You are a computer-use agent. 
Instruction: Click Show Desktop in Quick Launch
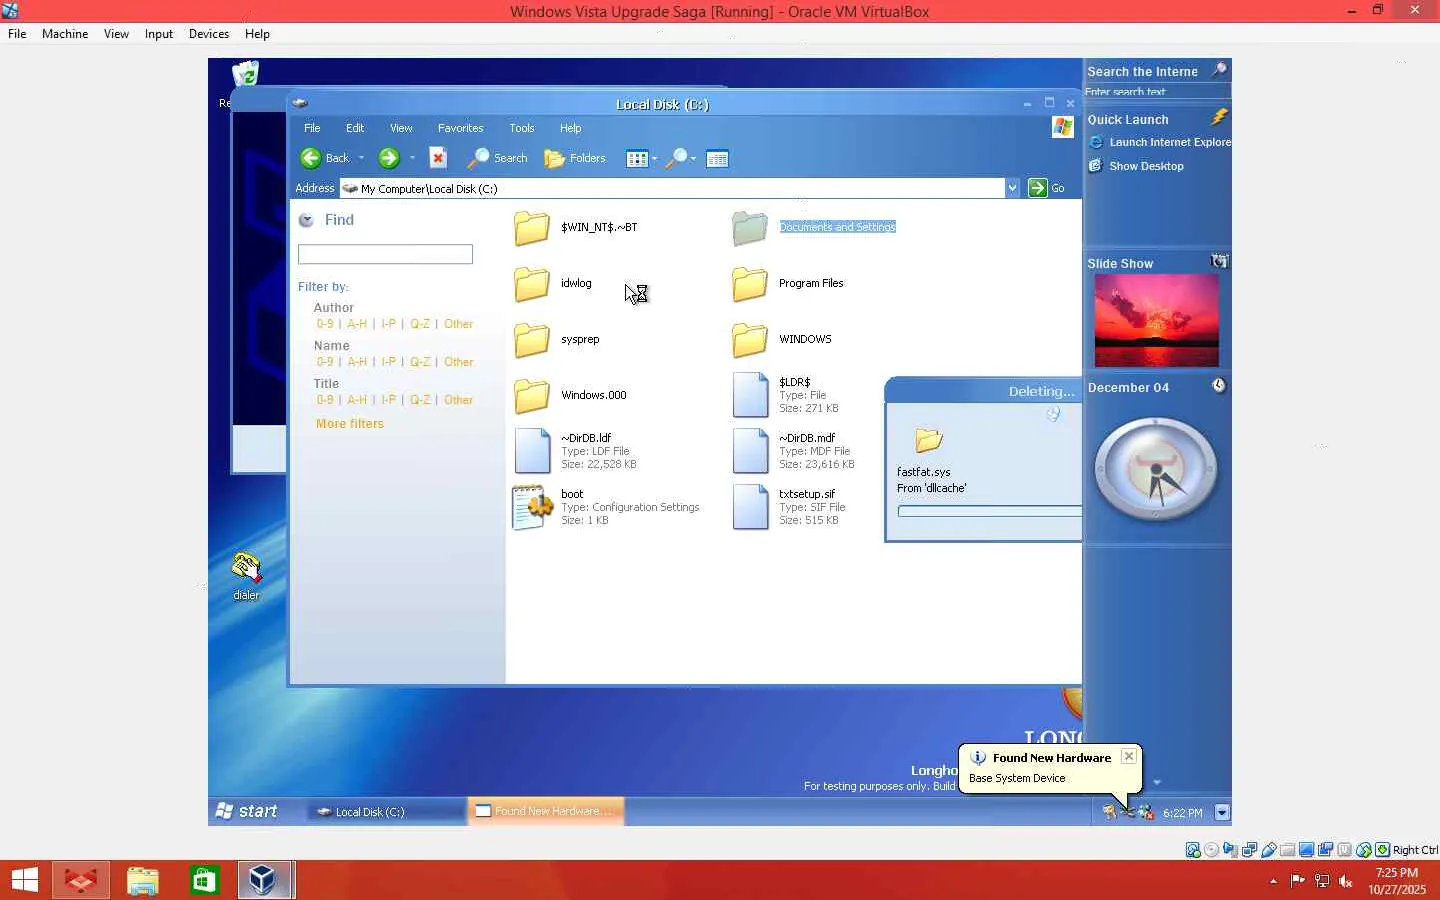(1136, 166)
